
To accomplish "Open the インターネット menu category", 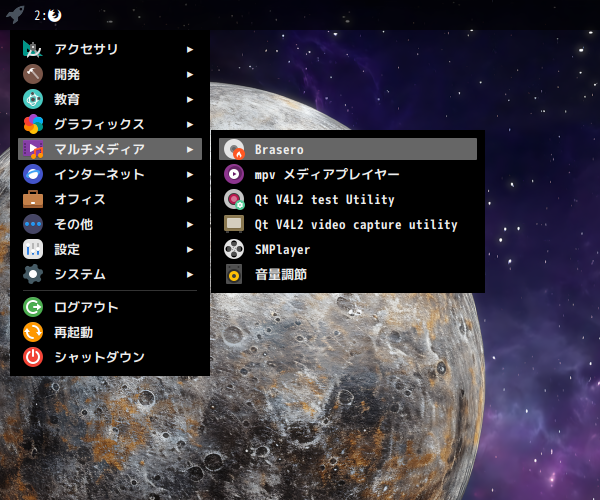I will [110, 174].
